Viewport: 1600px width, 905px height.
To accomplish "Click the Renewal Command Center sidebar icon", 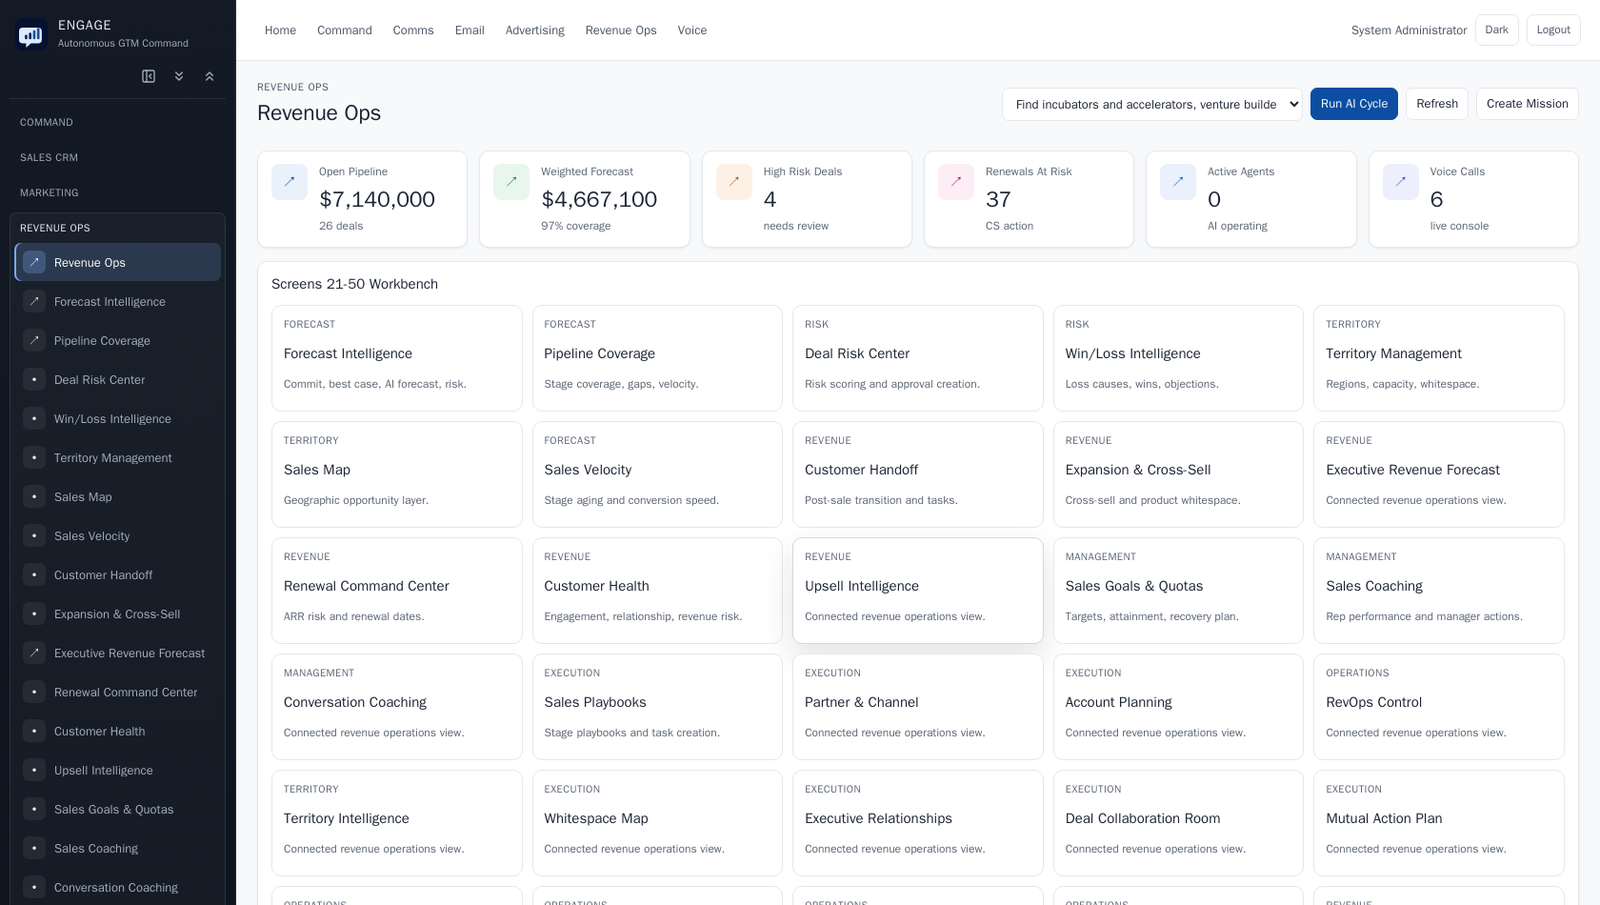I will pyautogui.click(x=34, y=691).
